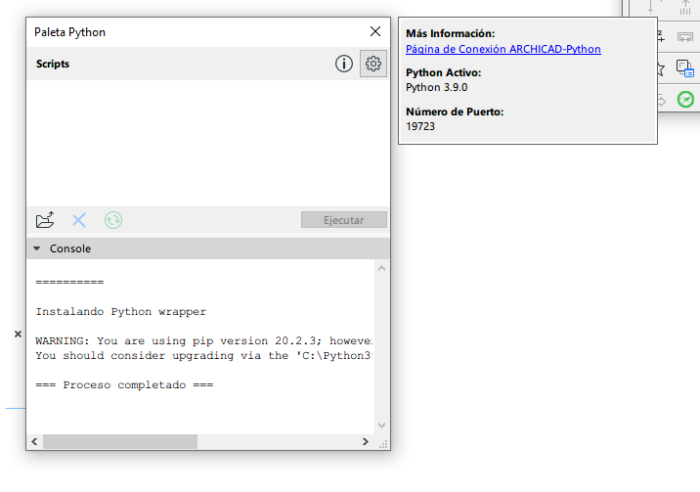The image size is (700, 492).
Task: Click the small x left of console
Action: click(18, 334)
